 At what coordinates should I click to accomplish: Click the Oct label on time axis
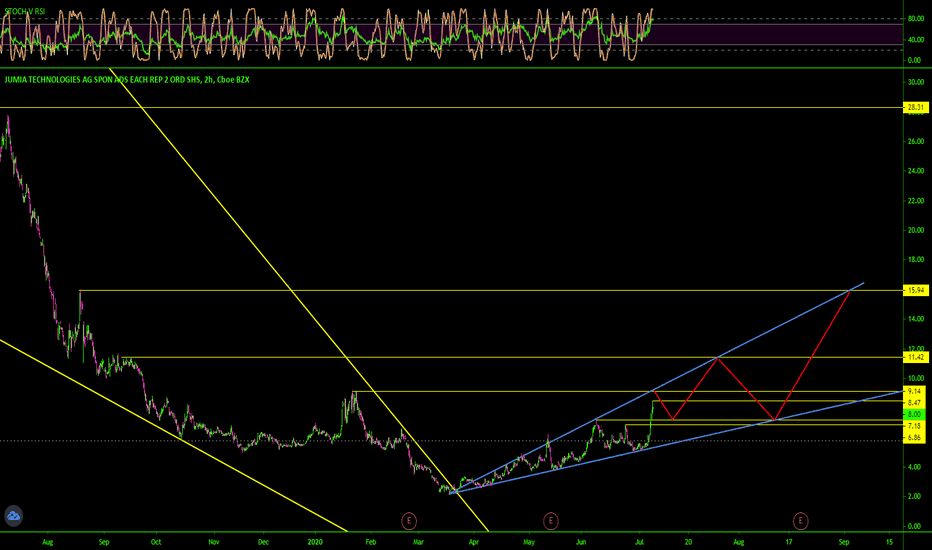[156, 542]
